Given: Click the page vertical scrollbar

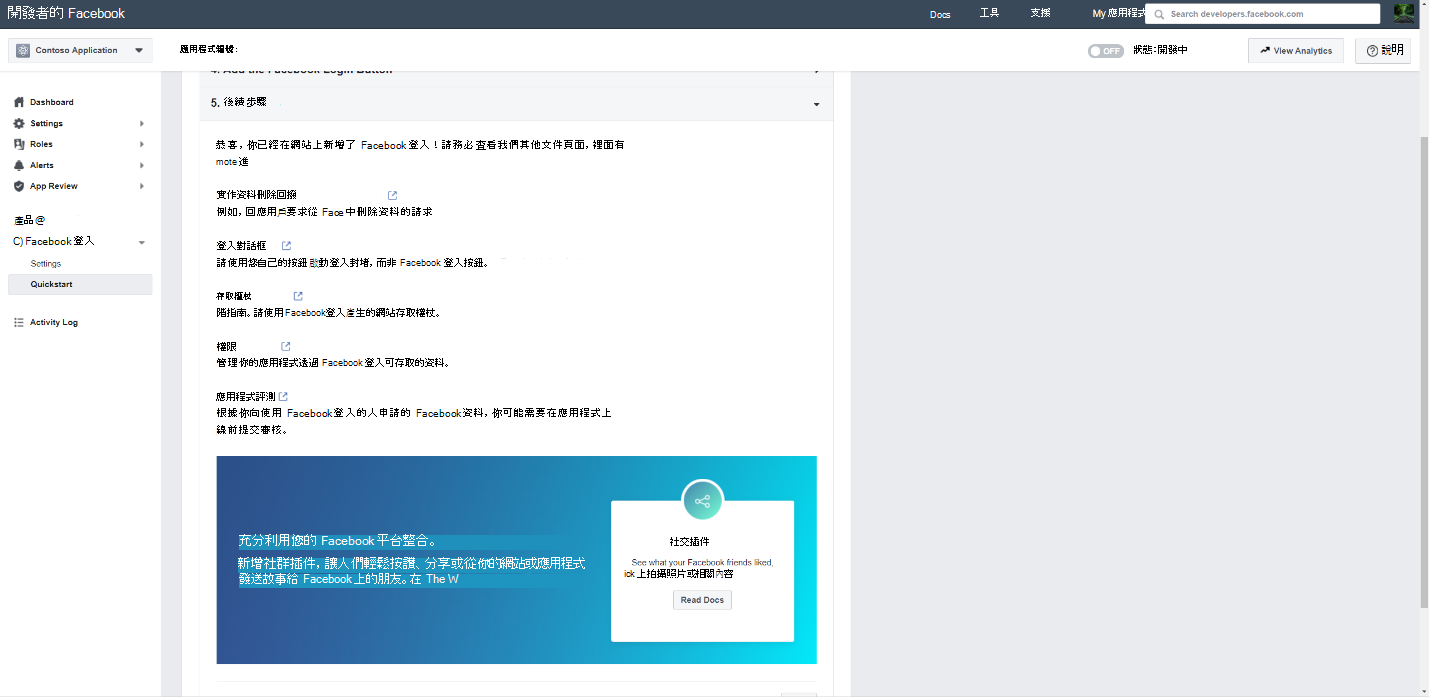Looking at the screenshot, I should coord(1424,370).
